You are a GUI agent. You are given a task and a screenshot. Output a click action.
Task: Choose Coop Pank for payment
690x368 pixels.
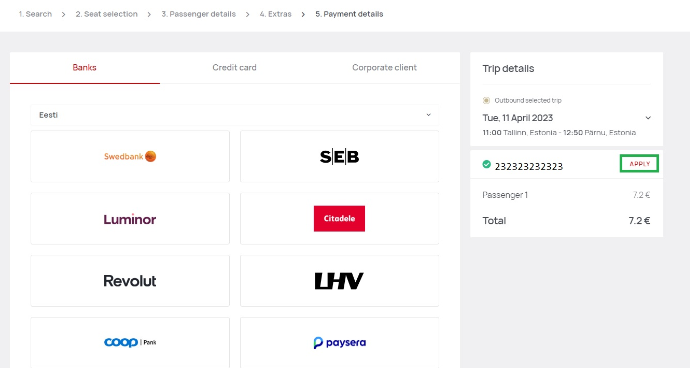point(130,342)
